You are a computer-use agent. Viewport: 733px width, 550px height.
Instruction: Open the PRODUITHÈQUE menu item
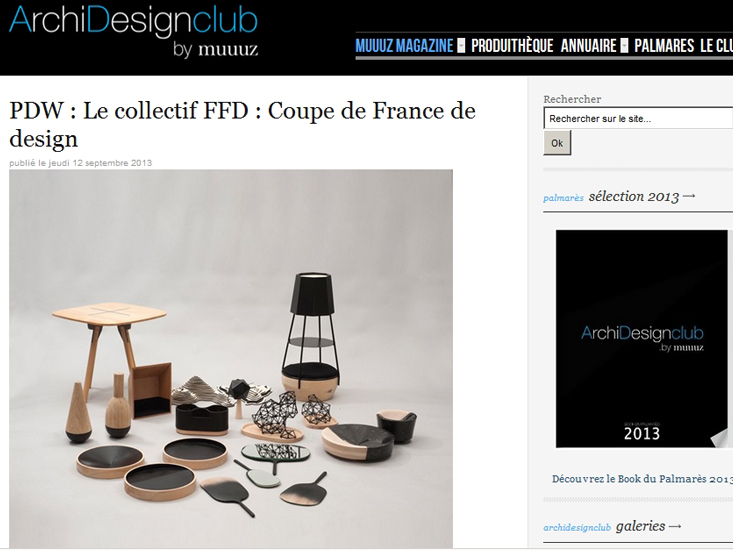tap(512, 46)
